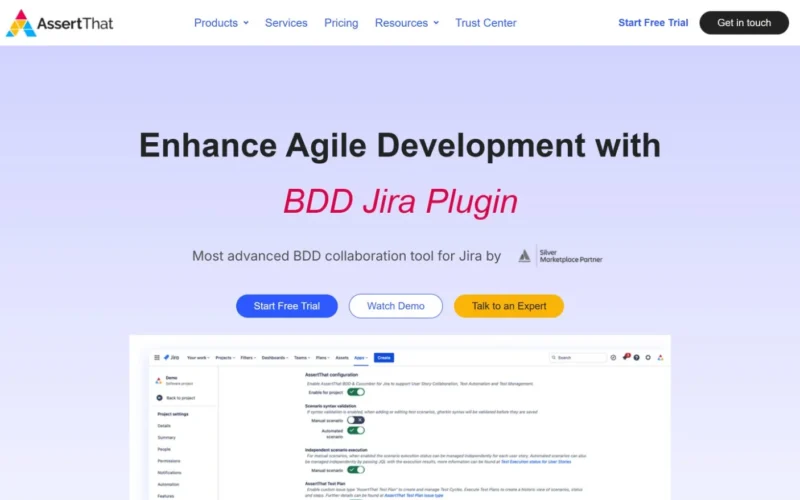Select Notifications in the Project settings sidebar
The height and width of the screenshot is (500, 800).
click(169, 473)
